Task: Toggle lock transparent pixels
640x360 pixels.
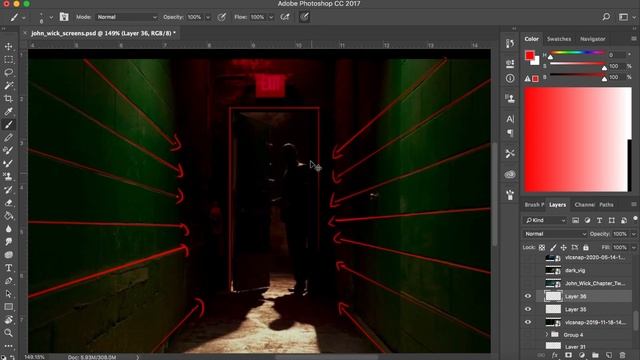Action: click(542, 247)
